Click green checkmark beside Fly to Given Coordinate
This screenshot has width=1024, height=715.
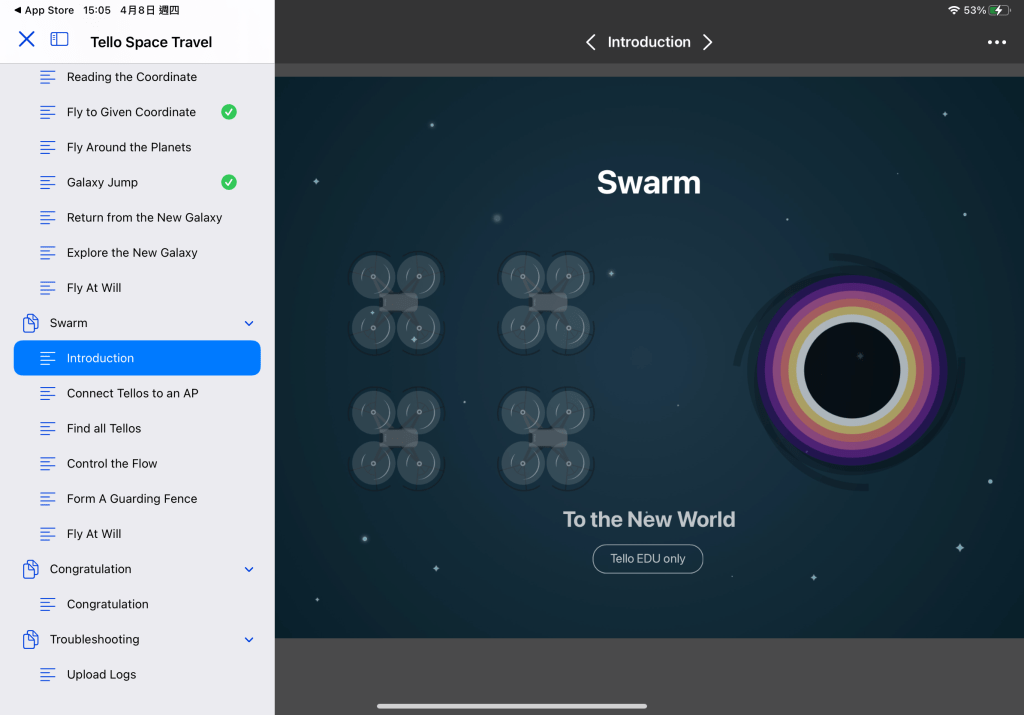tap(229, 112)
